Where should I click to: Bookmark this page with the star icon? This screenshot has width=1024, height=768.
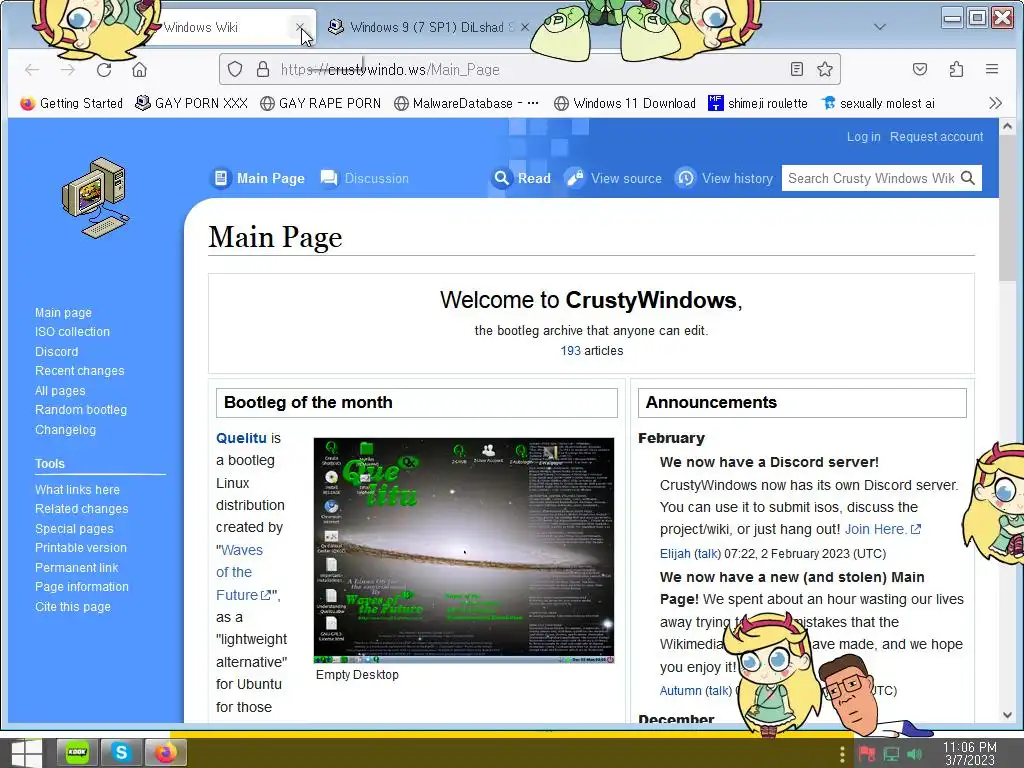pos(825,69)
